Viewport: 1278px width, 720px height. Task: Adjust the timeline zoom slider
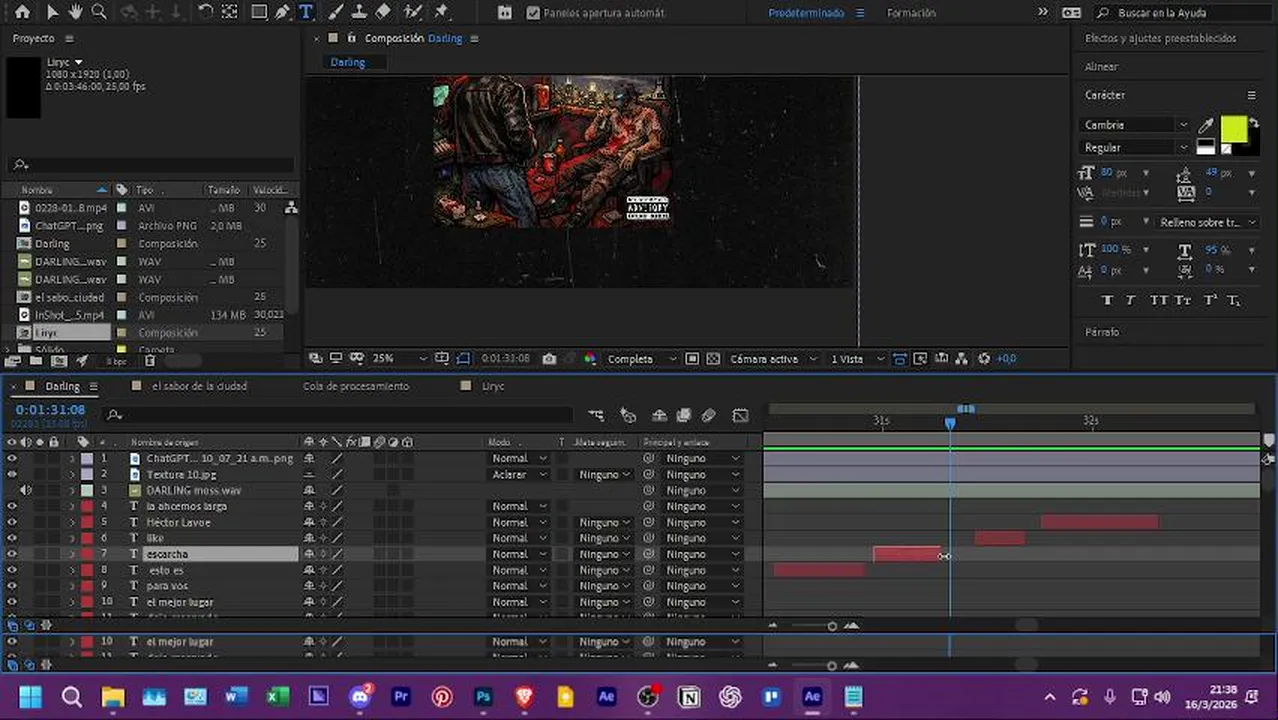(x=832, y=626)
